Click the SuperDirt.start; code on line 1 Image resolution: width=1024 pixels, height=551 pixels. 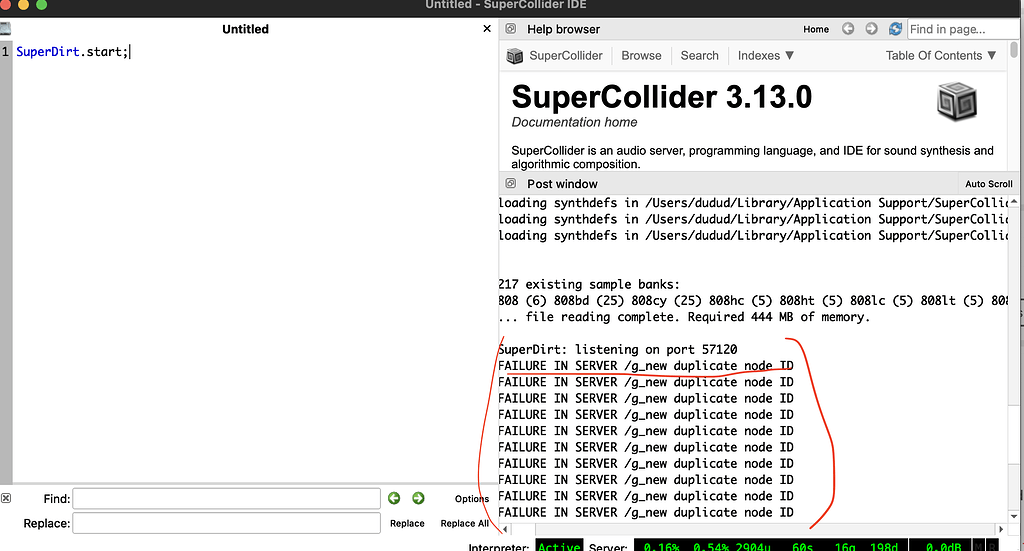coord(73,52)
